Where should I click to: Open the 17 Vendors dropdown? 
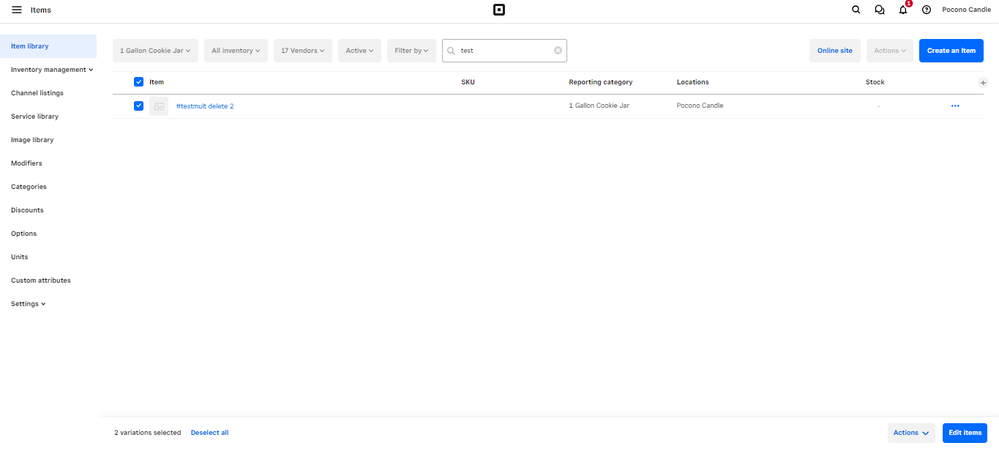[303, 51]
